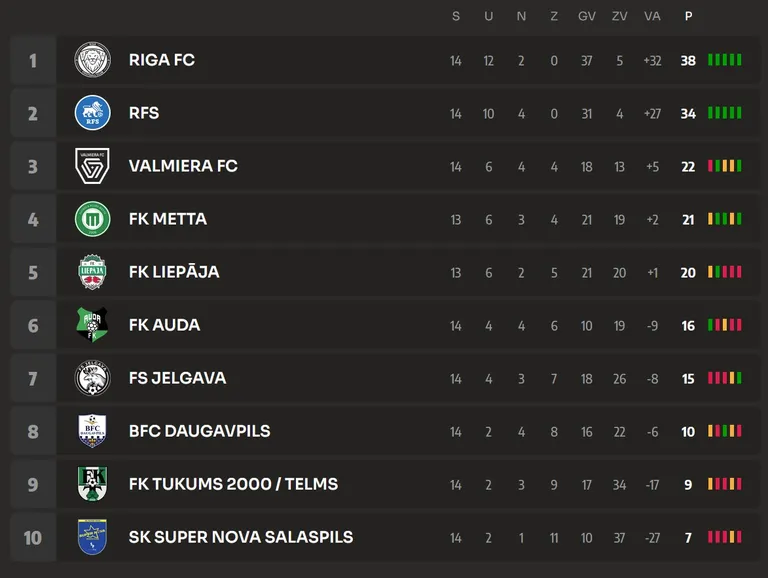The width and height of the screenshot is (768, 578).
Task: Open the FK TUKUMS 2000 / TELMS link
Action: click(233, 484)
